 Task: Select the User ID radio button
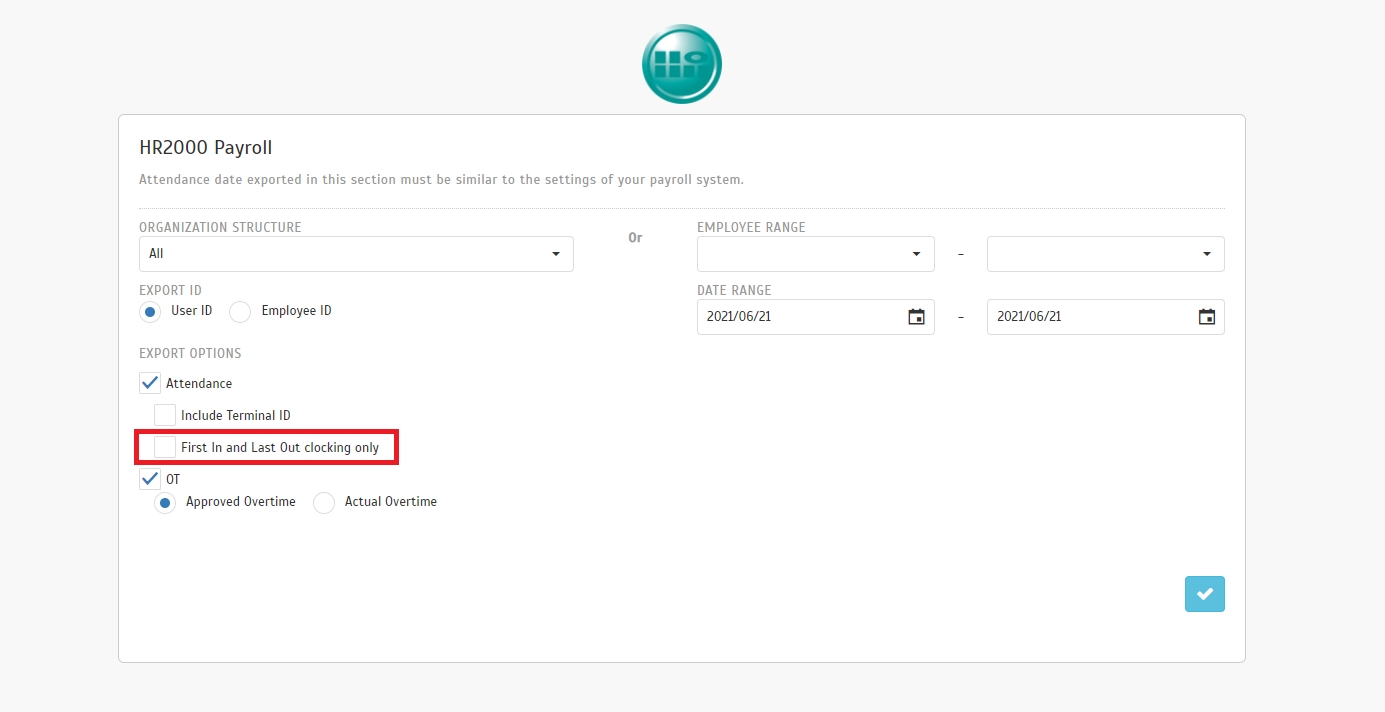[x=150, y=312]
